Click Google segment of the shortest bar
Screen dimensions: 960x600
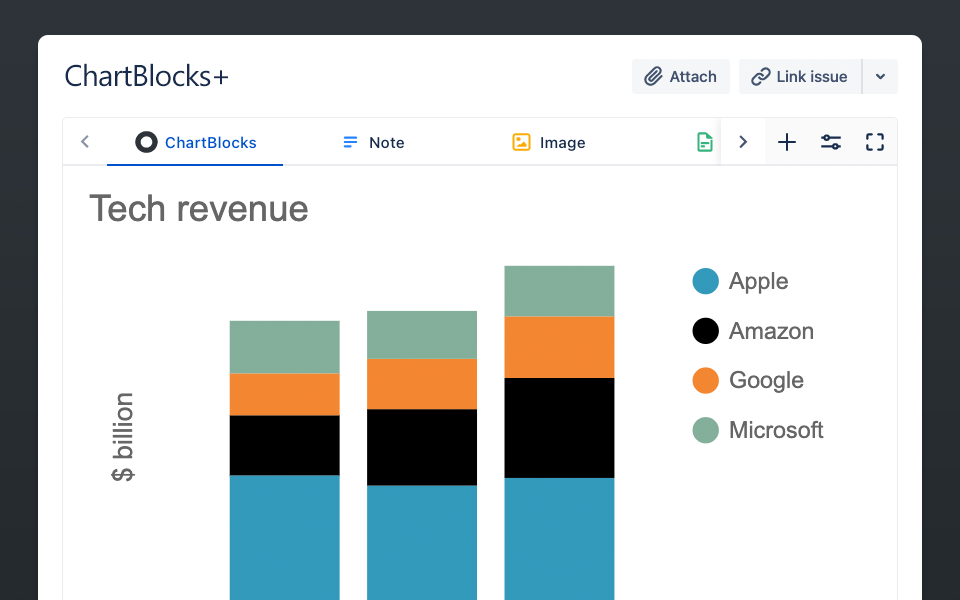(285, 394)
